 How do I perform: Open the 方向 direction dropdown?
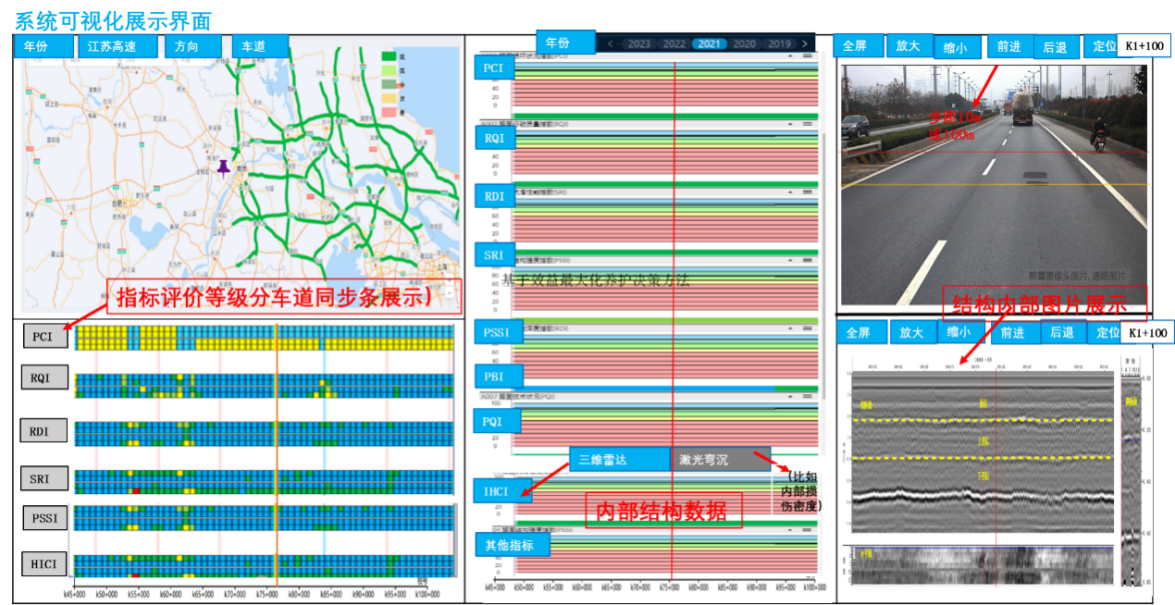[186, 47]
